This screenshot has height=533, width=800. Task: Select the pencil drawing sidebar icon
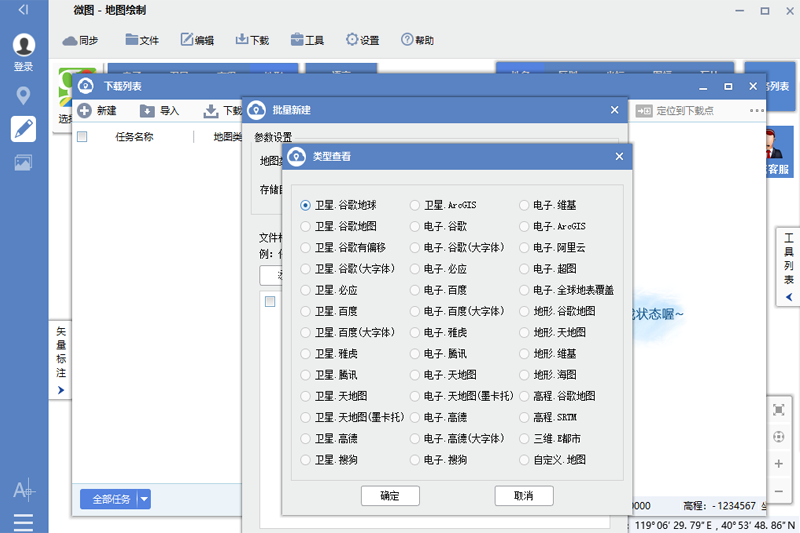coord(23,129)
